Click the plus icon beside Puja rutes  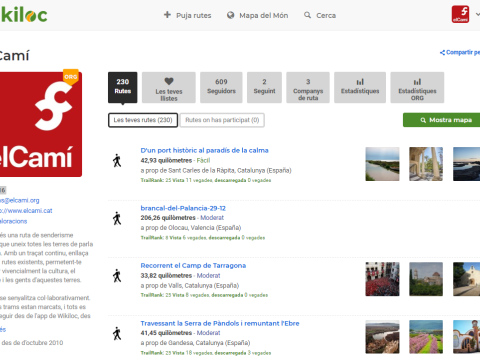click(167, 15)
